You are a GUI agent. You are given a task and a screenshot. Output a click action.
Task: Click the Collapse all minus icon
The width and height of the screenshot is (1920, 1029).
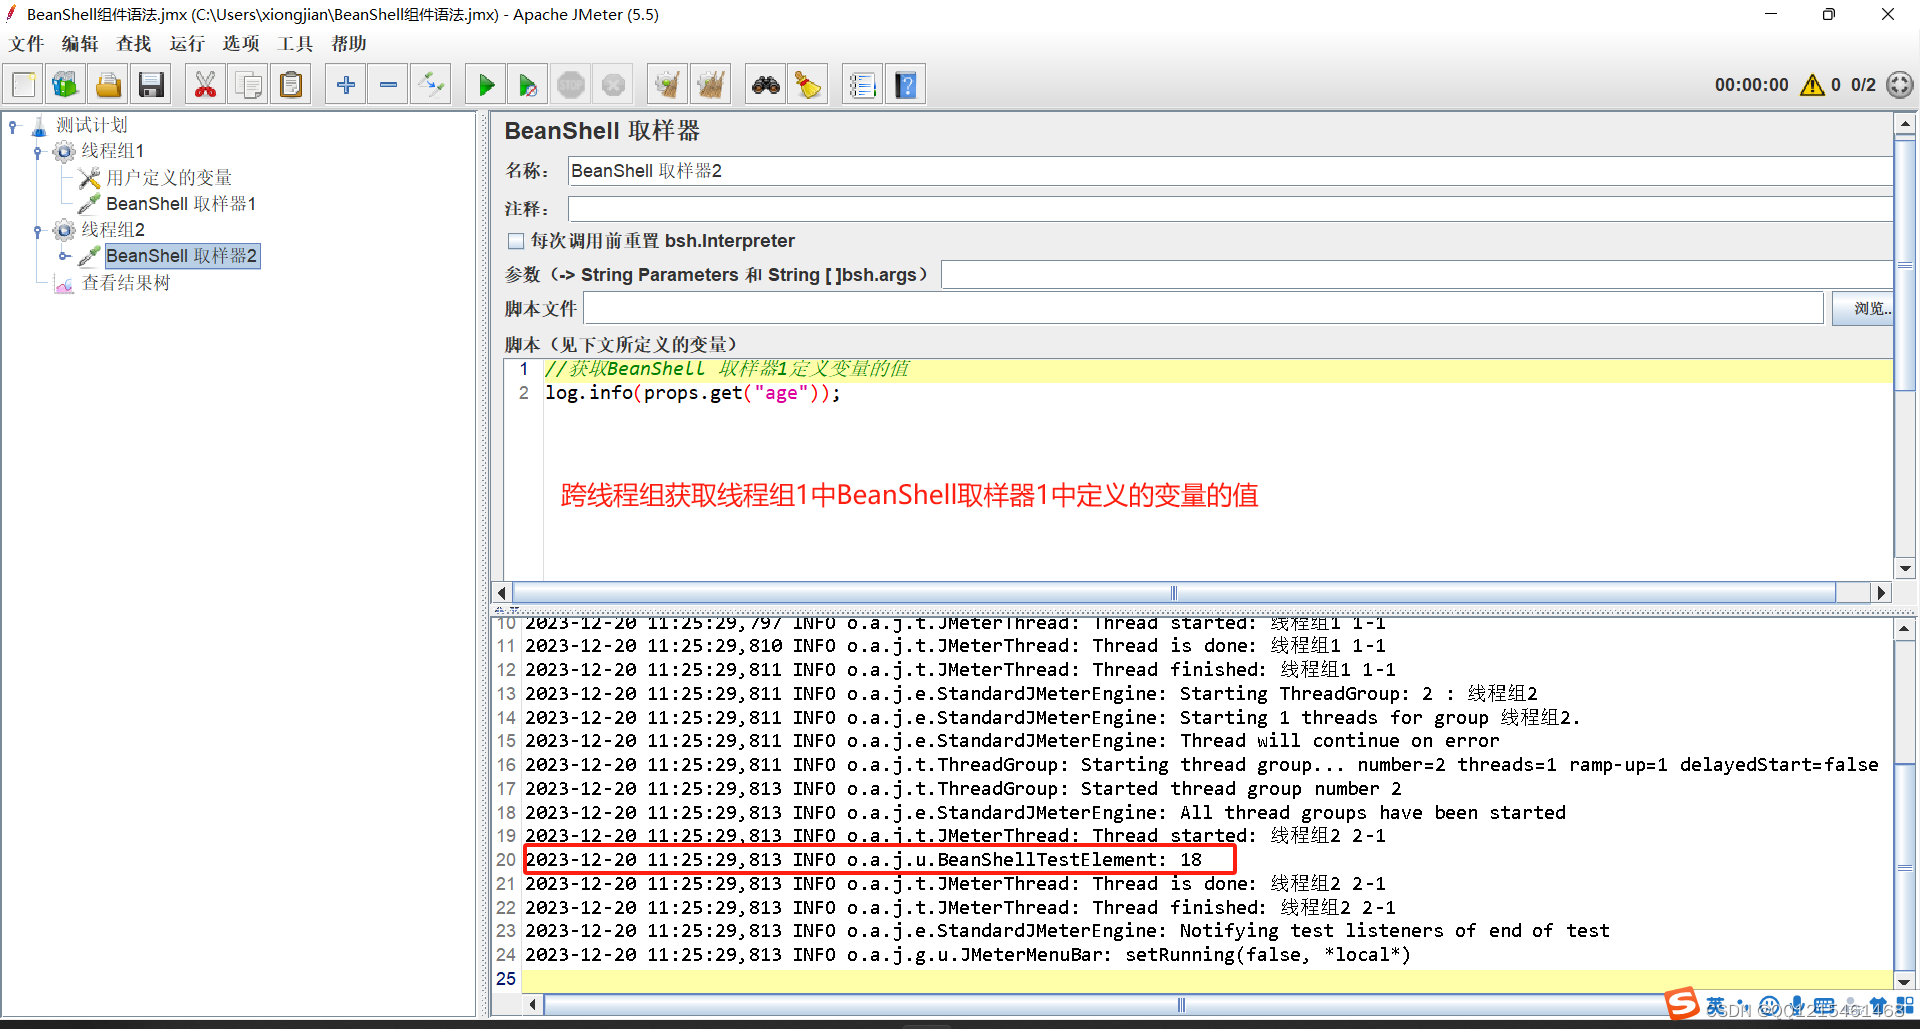(388, 85)
